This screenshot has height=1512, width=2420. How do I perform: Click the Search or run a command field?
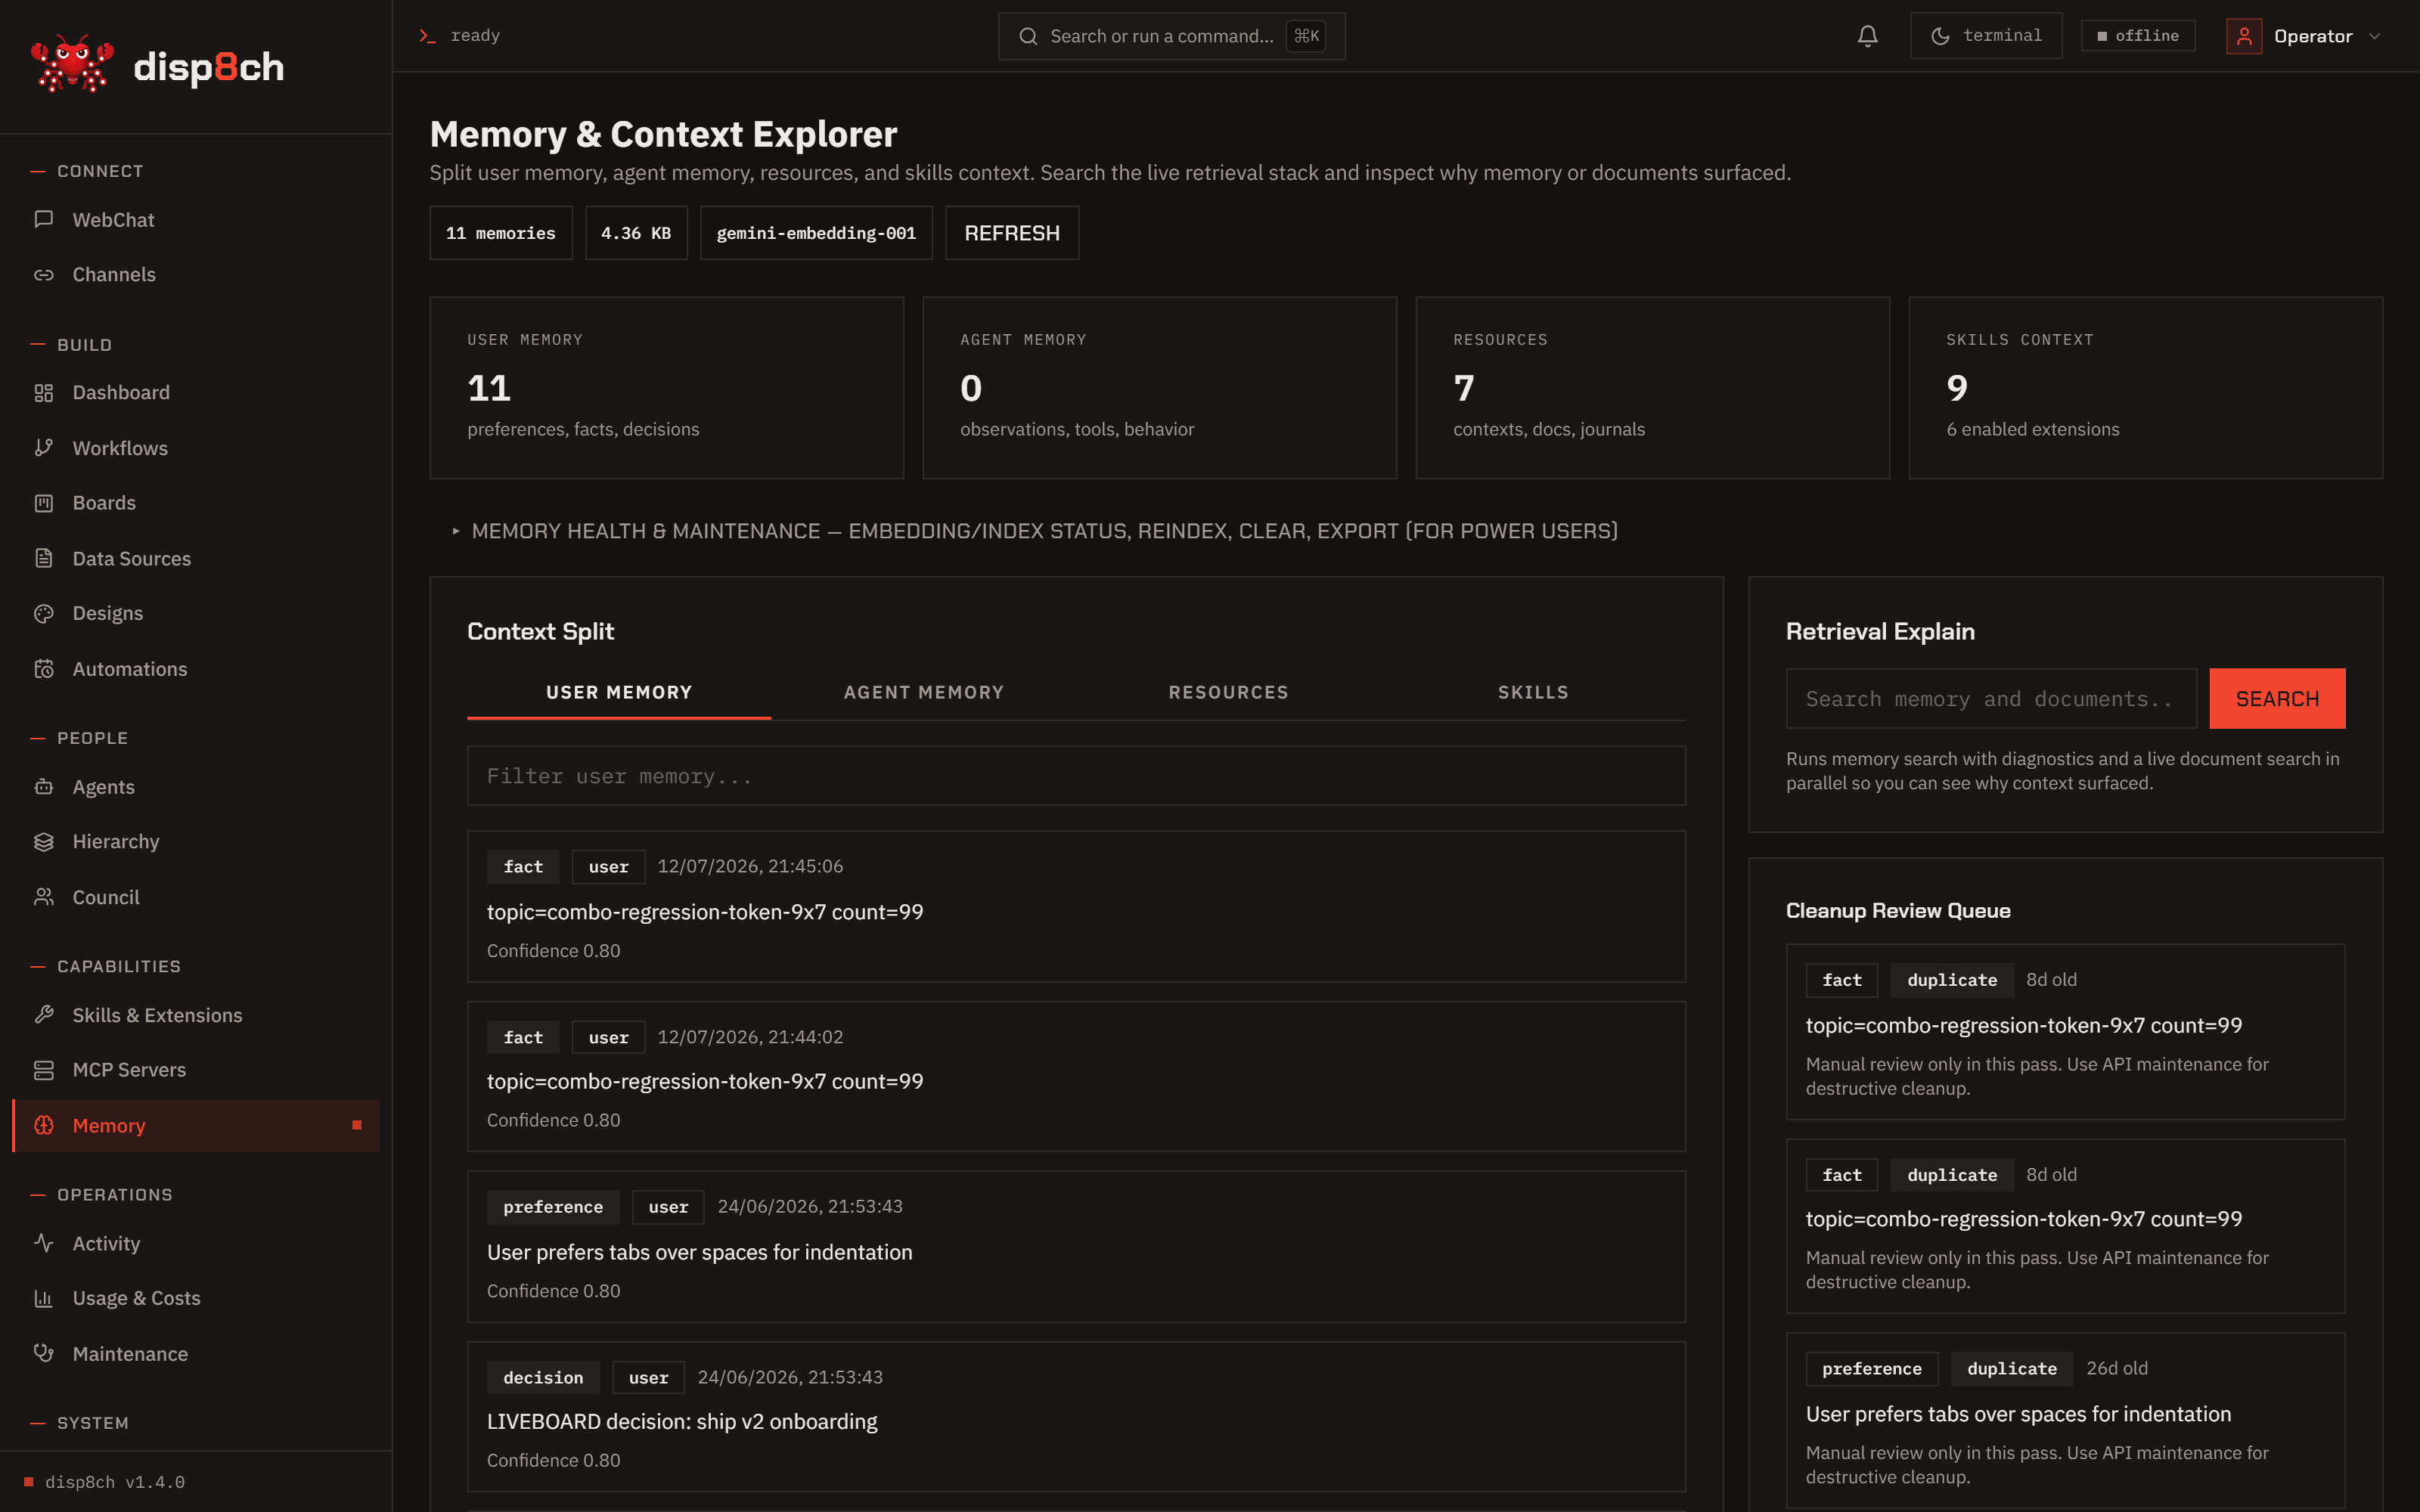click(x=1171, y=36)
